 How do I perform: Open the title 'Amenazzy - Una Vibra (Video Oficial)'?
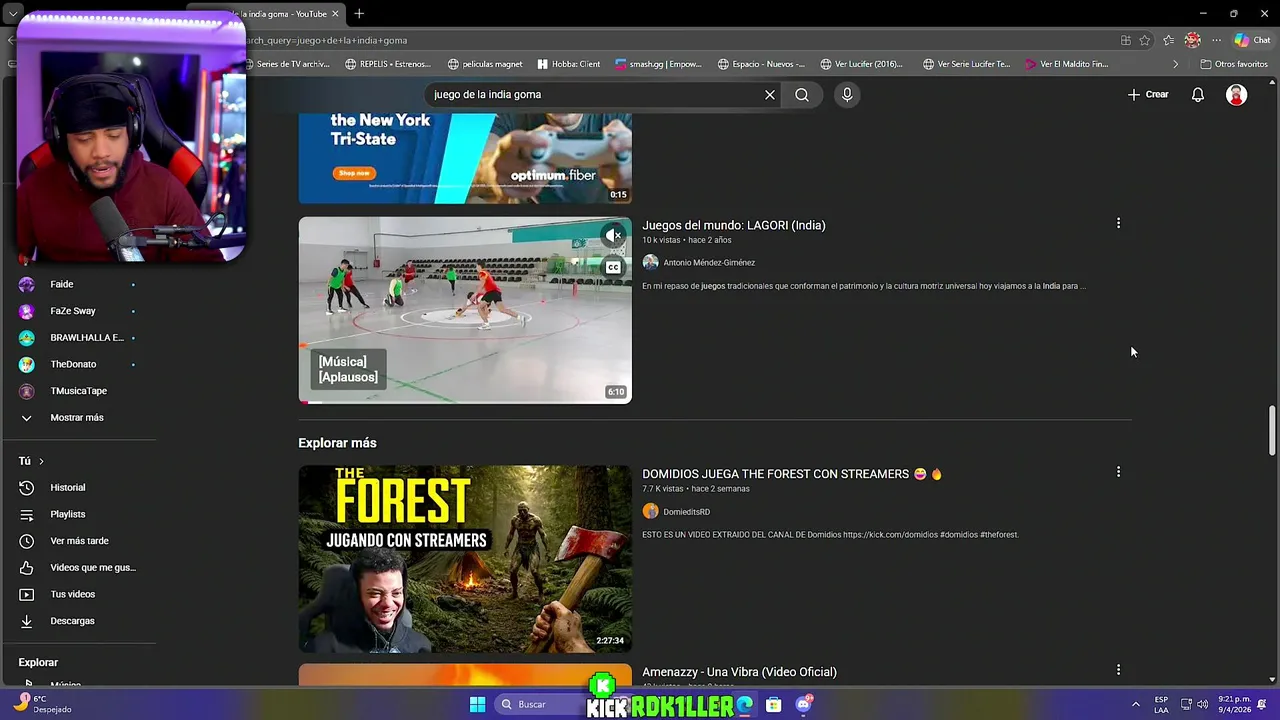coord(739,672)
